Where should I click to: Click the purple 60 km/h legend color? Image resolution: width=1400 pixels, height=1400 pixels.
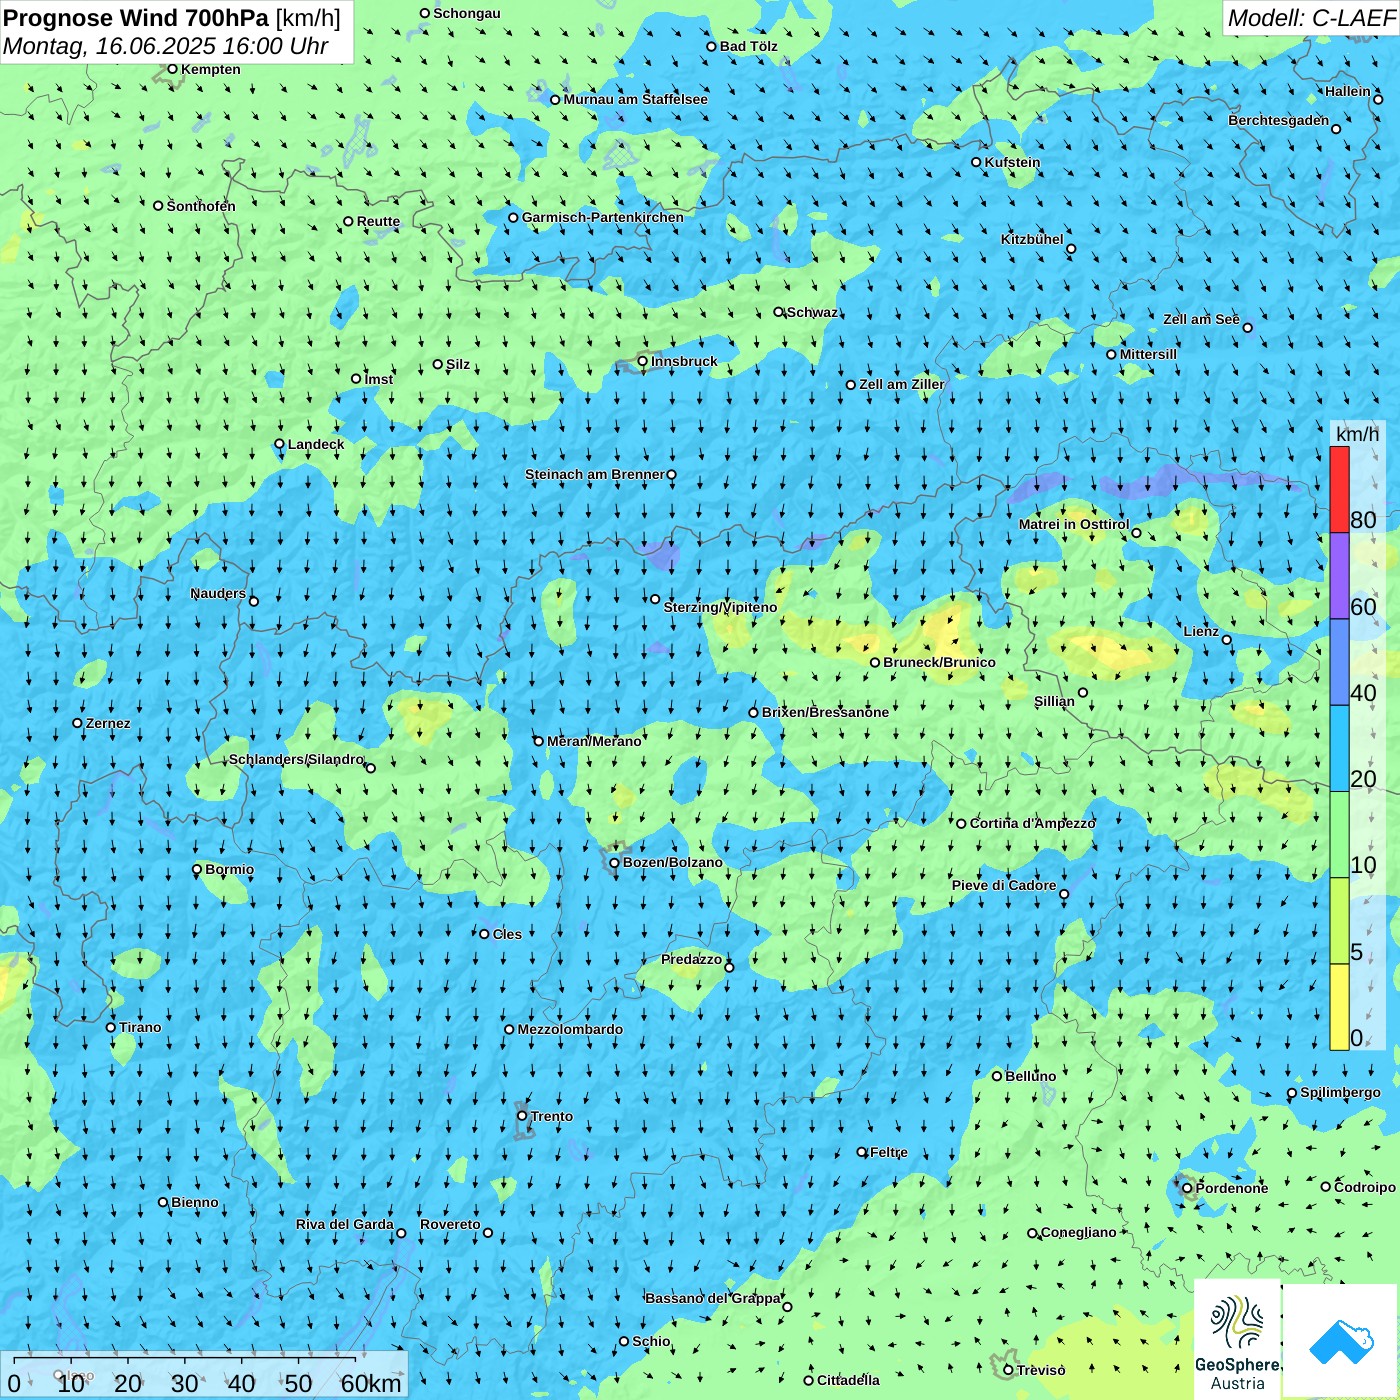tap(1339, 576)
